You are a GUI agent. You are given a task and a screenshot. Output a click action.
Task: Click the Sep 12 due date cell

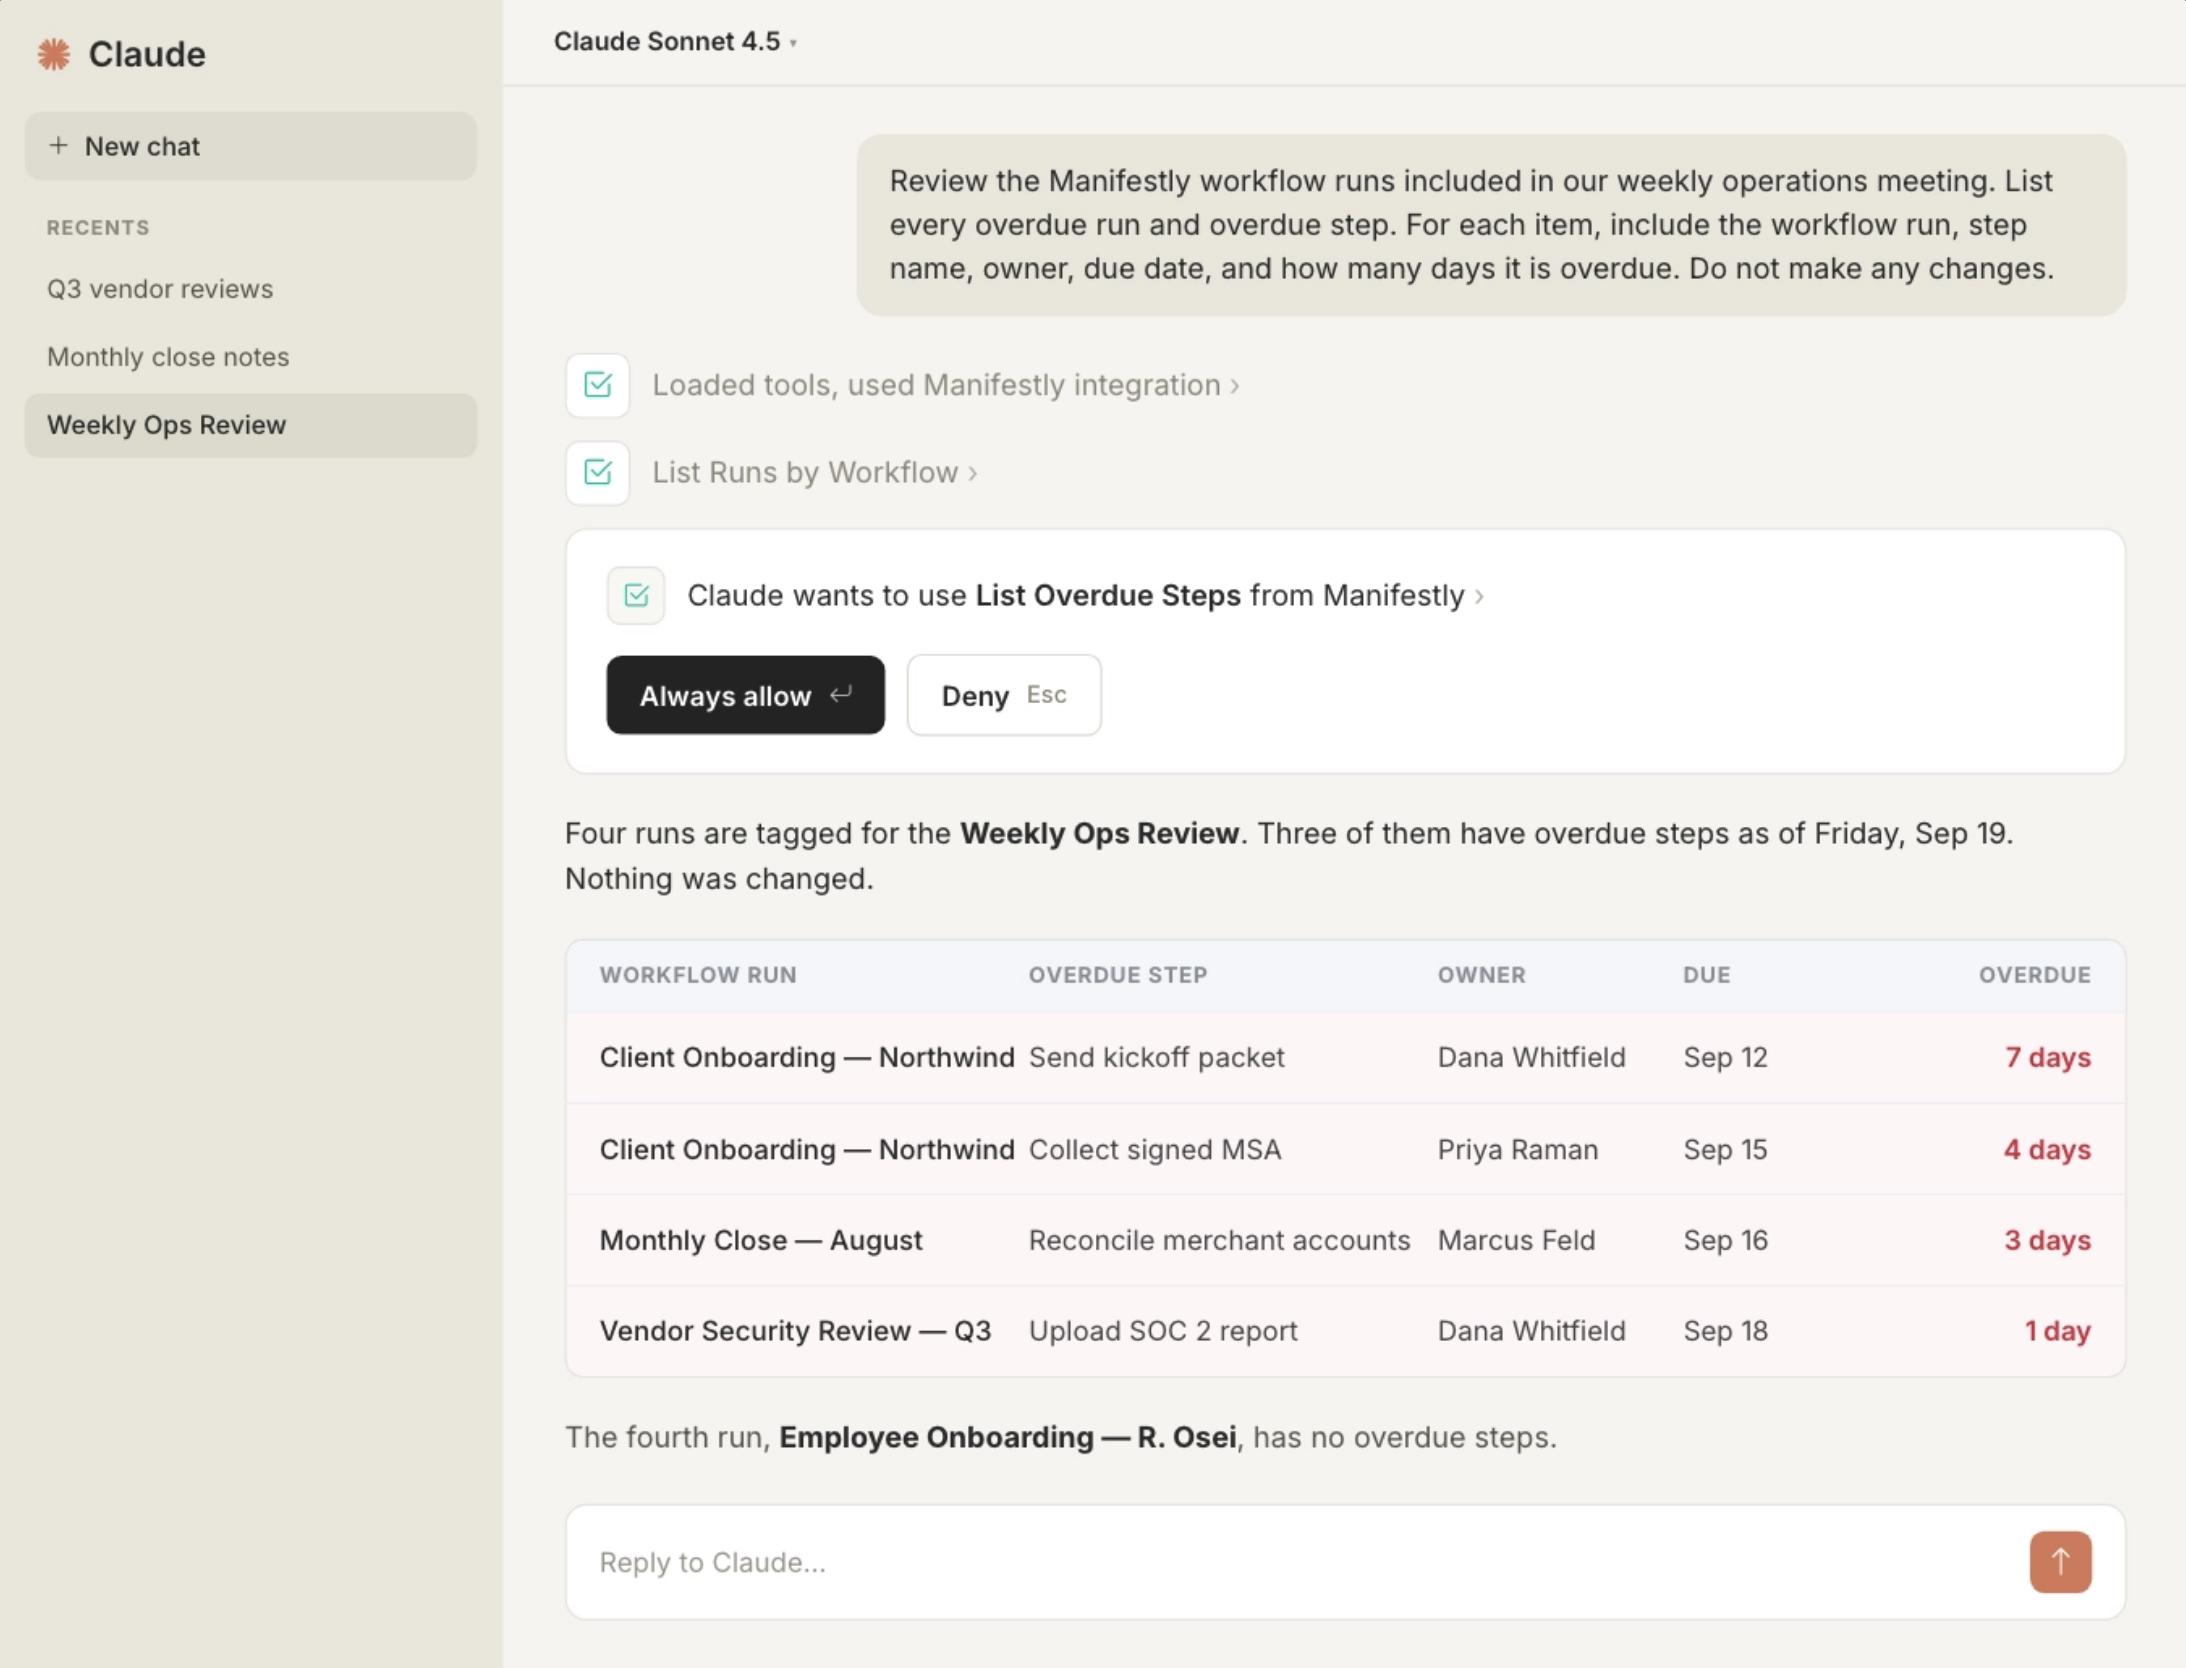1725,1058
